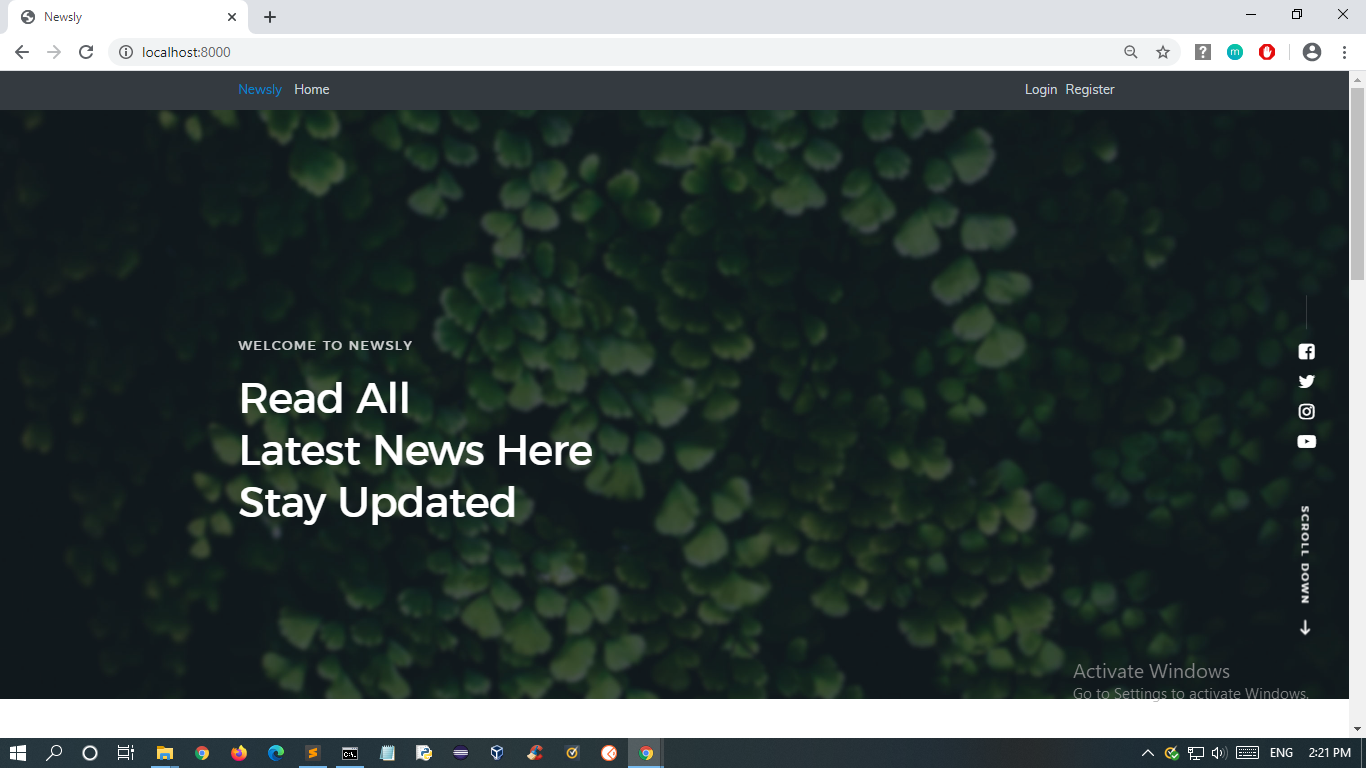Open the Instagram social icon
1366x768 pixels.
click(x=1306, y=411)
